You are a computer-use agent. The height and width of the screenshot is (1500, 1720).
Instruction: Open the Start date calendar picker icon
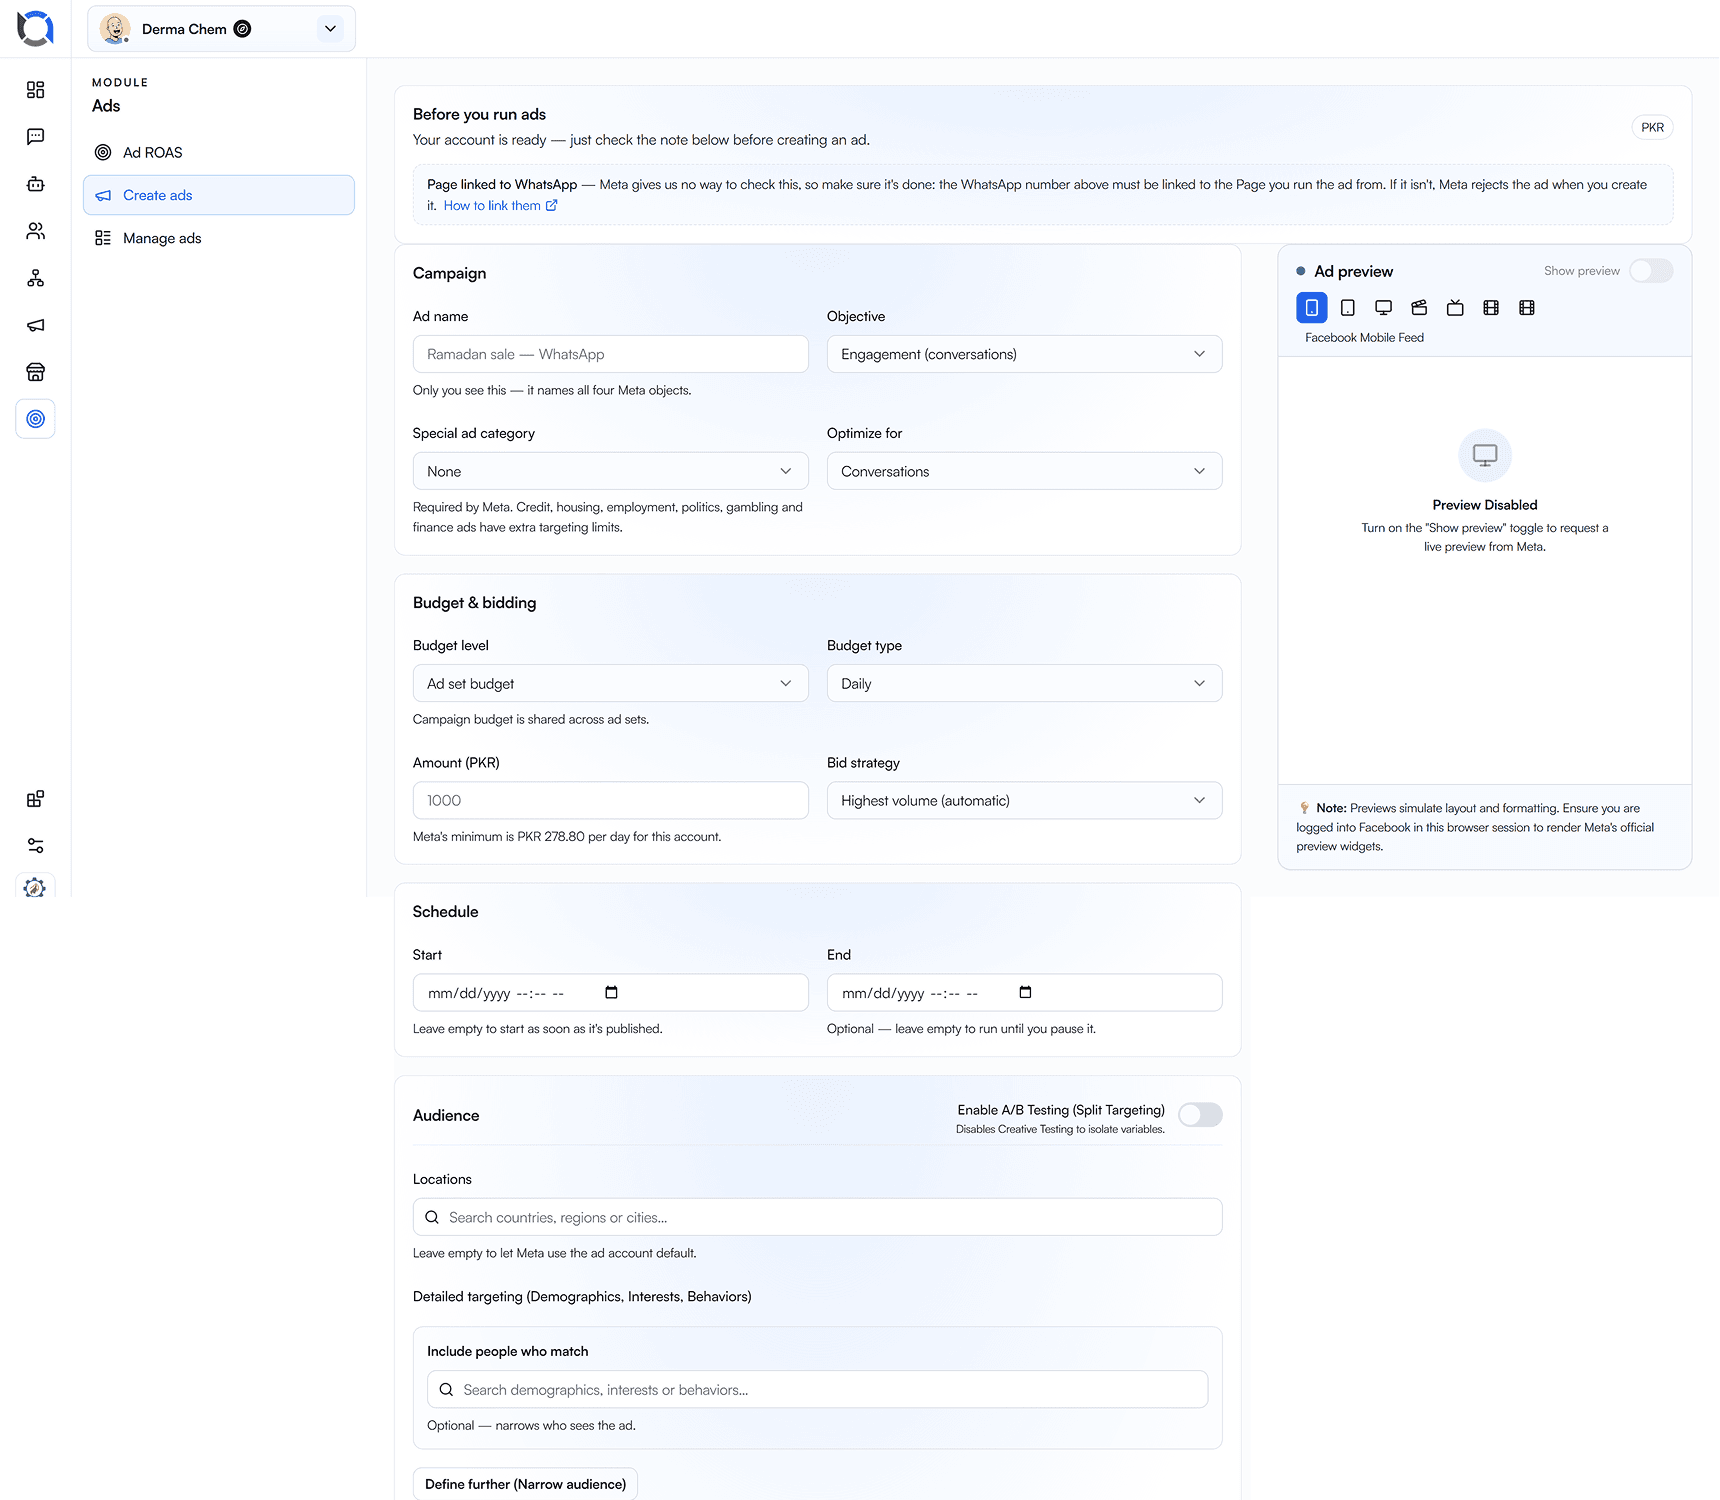pos(612,992)
